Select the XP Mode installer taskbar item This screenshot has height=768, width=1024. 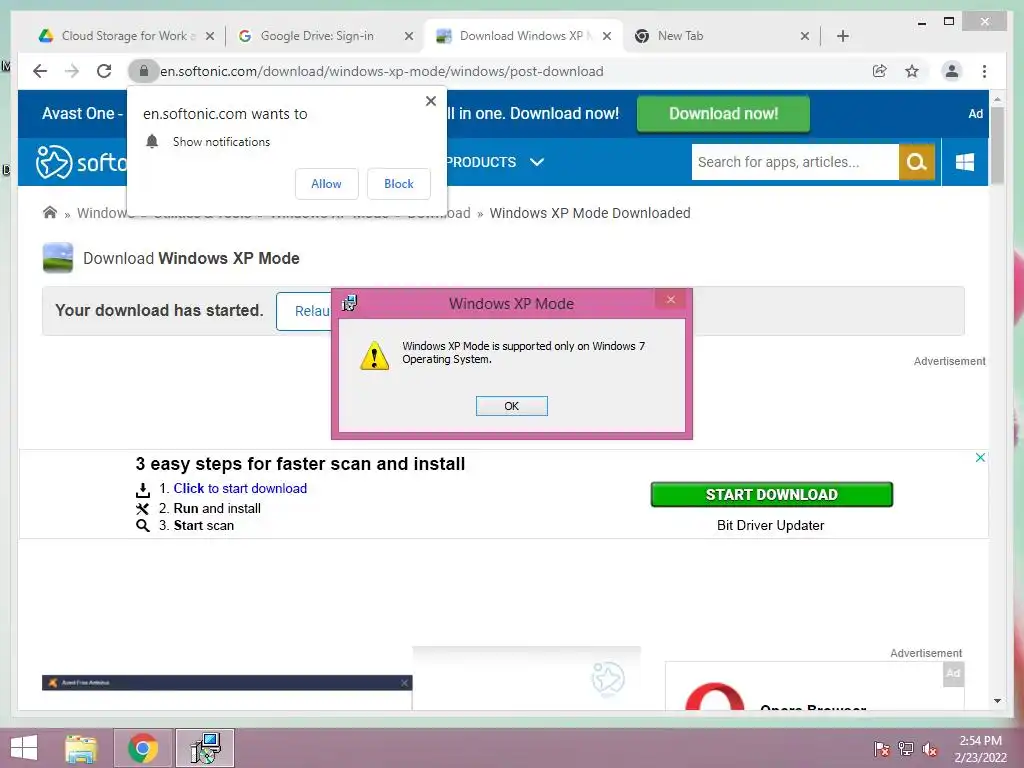205,748
